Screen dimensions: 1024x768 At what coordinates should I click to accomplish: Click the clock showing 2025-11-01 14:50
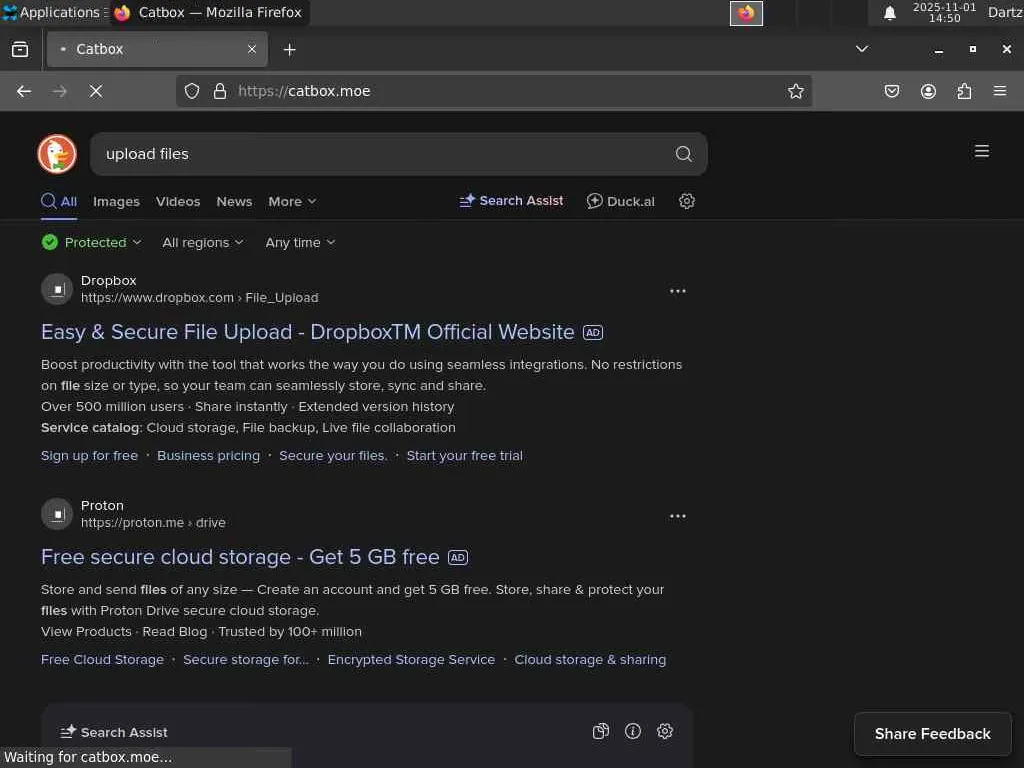(x=944, y=12)
